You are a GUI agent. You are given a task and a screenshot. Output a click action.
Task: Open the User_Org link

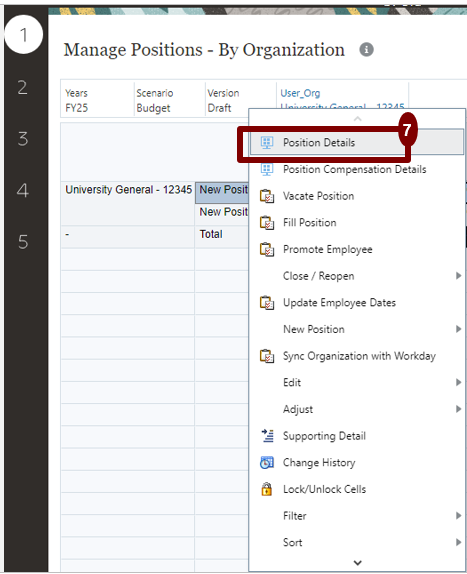click(300, 93)
